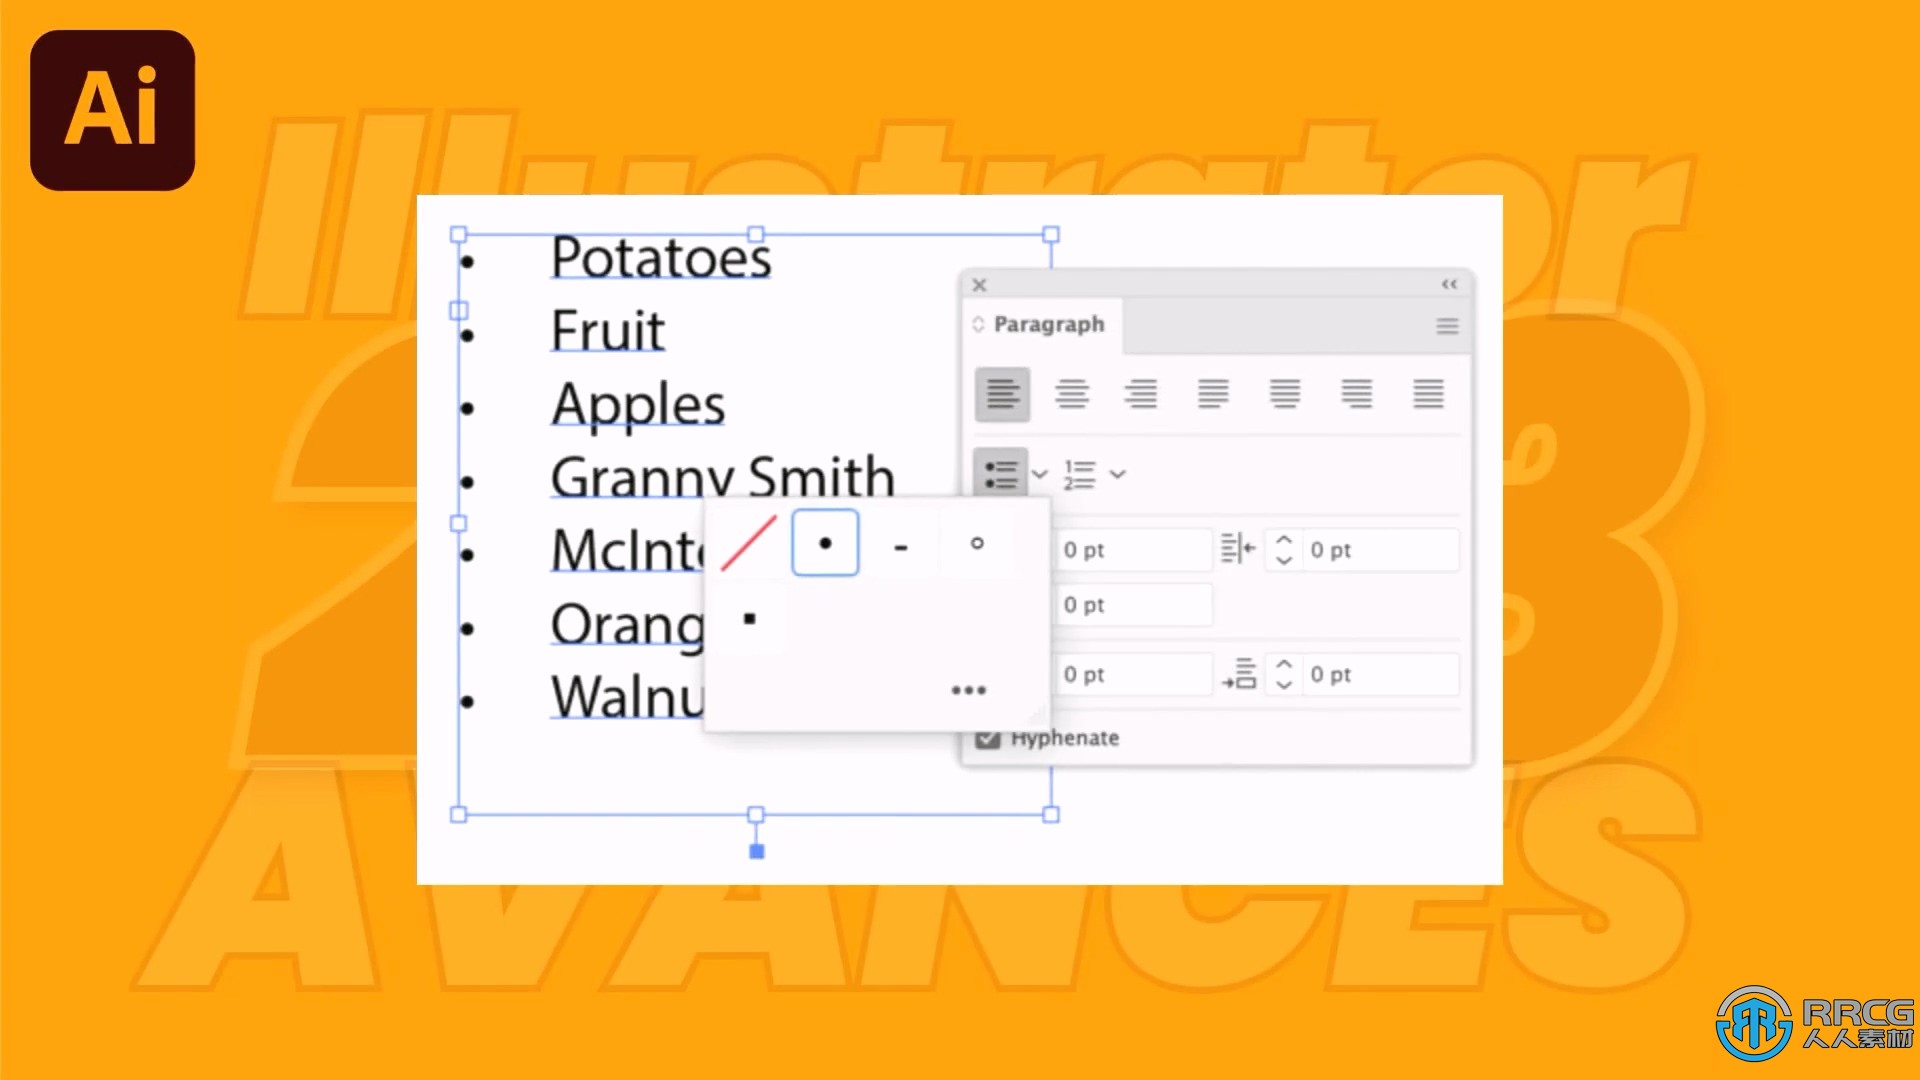Select the filled bullet glyph option
The image size is (1920, 1080).
click(824, 543)
